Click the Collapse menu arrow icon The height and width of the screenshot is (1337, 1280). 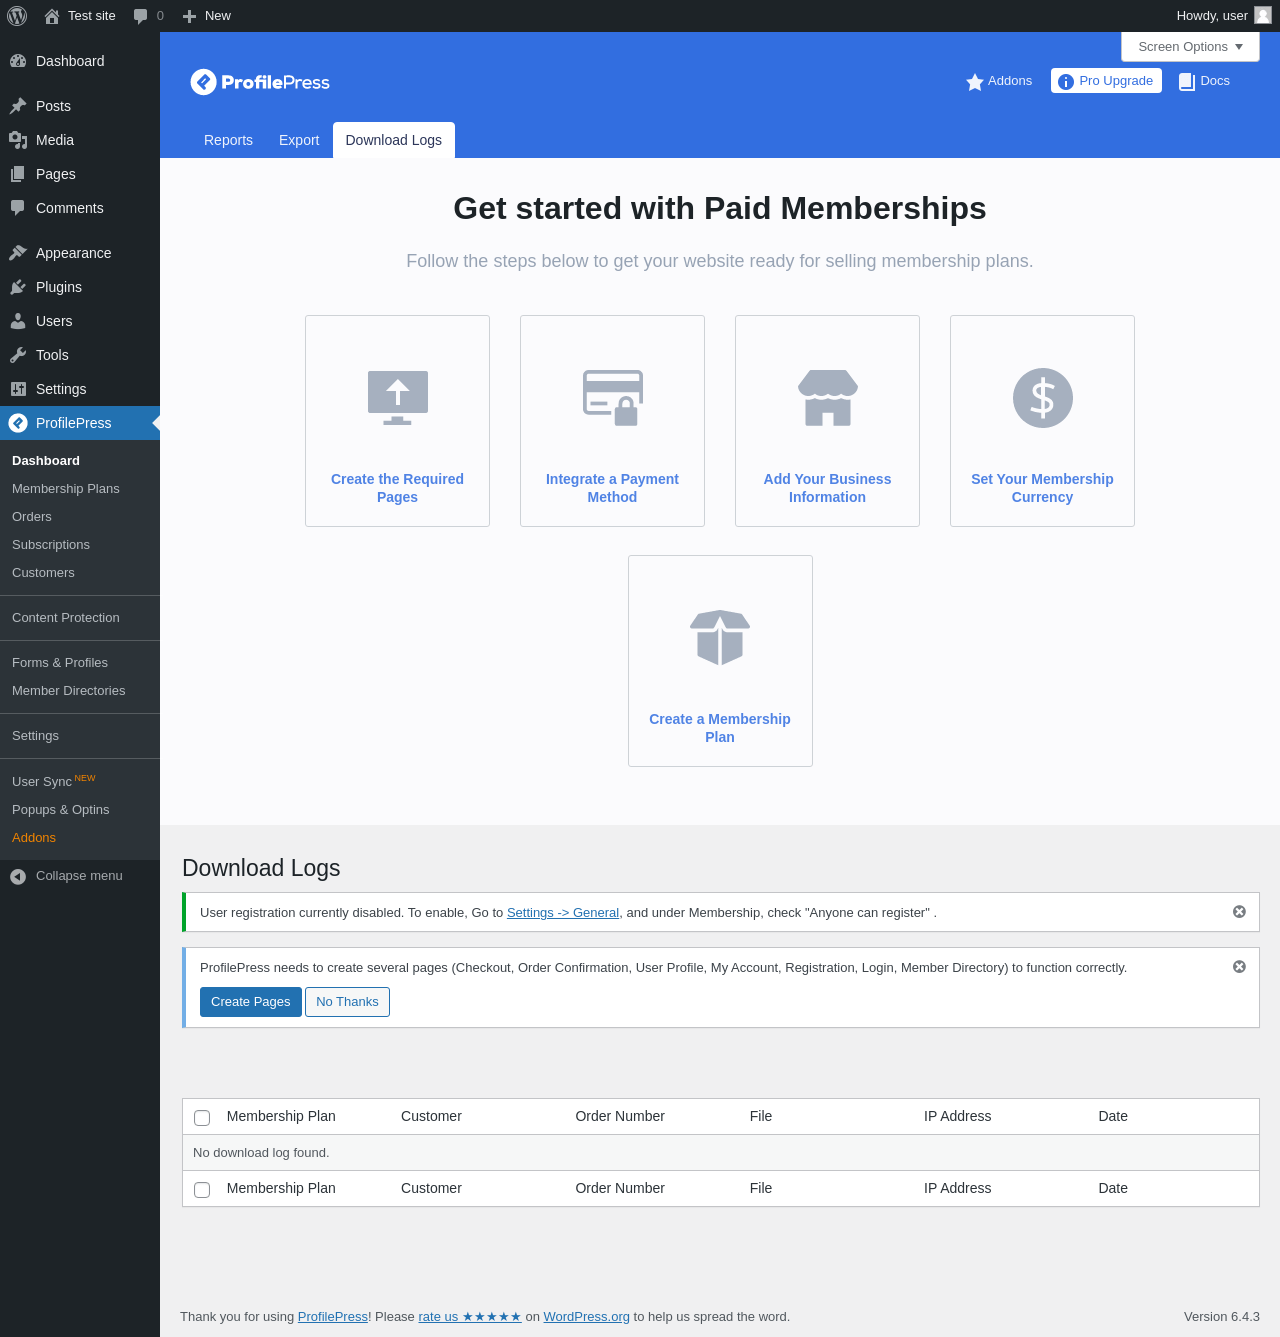pyautogui.click(x=18, y=877)
